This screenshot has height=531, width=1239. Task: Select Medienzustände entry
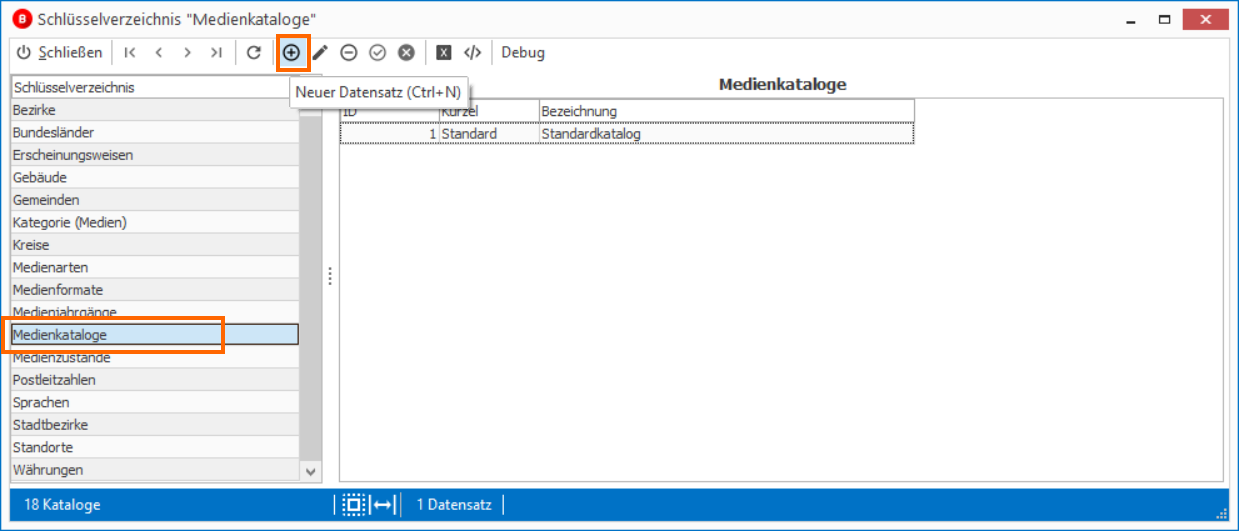pyautogui.click(x=154, y=357)
